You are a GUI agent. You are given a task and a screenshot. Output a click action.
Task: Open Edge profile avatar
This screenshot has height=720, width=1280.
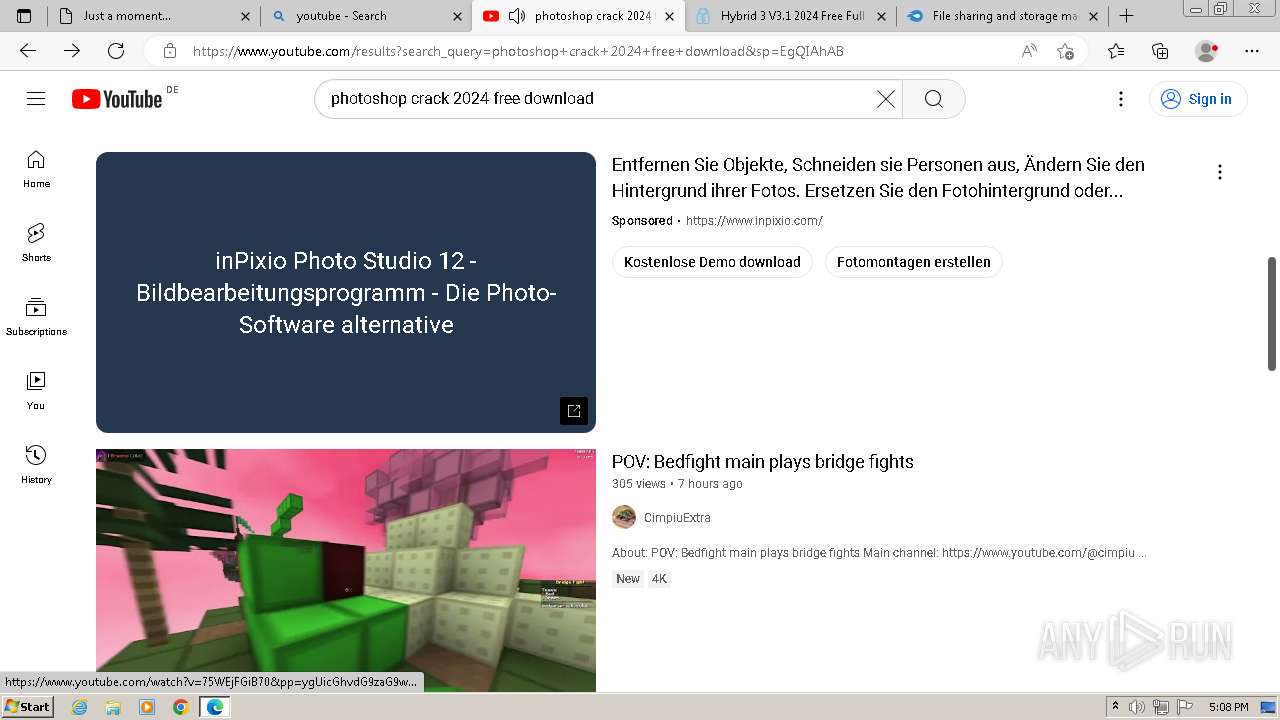[x=1207, y=51]
